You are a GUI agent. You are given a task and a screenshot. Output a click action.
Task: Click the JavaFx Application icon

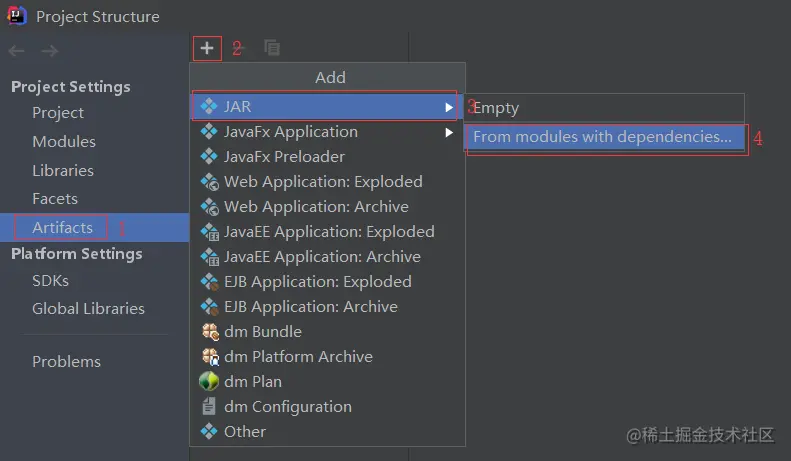209,132
